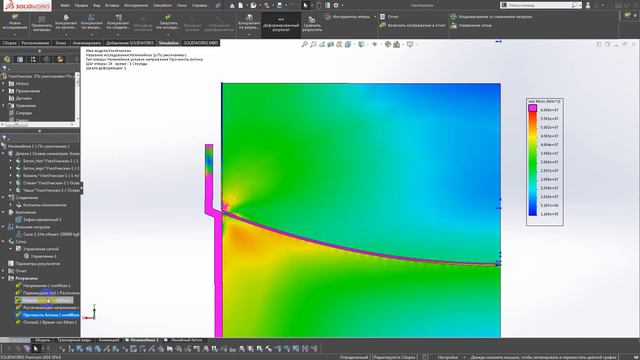Screen dimensions: 640x360
Task: Open the Tools (Инструменты) menu
Action: pos(136,6)
